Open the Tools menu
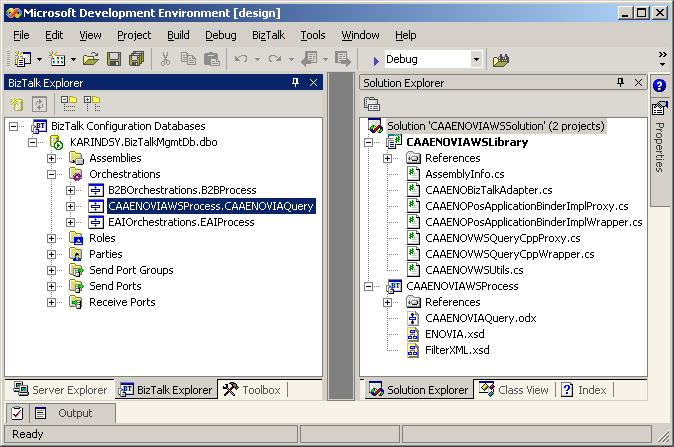The image size is (674, 447). click(312, 35)
